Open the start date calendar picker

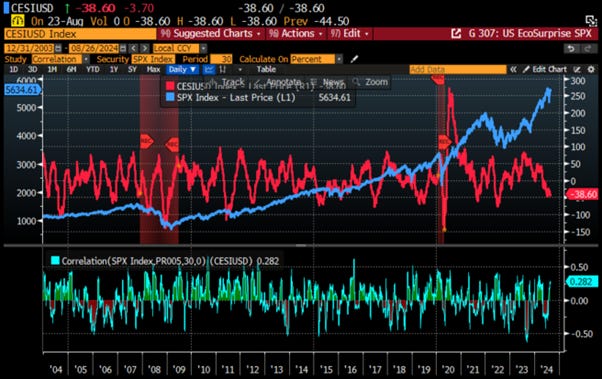(x=58, y=48)
